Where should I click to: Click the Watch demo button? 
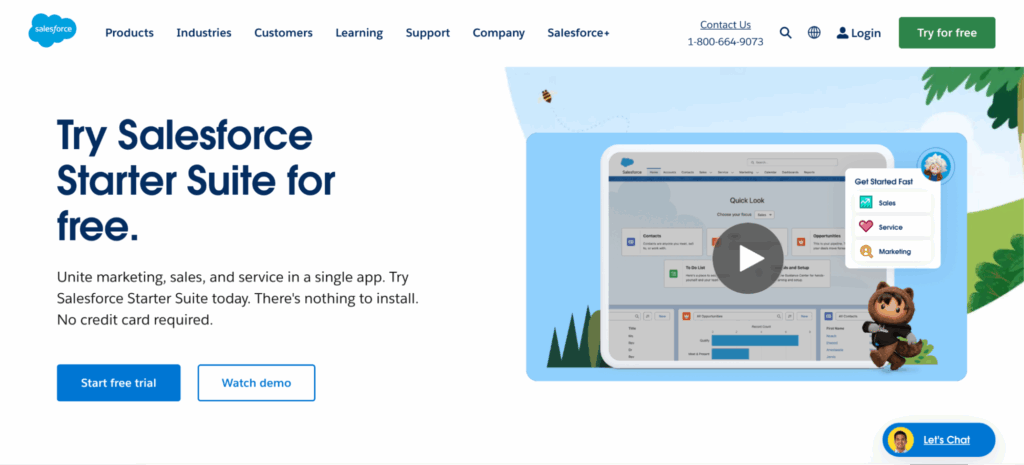tap(257, 383)
